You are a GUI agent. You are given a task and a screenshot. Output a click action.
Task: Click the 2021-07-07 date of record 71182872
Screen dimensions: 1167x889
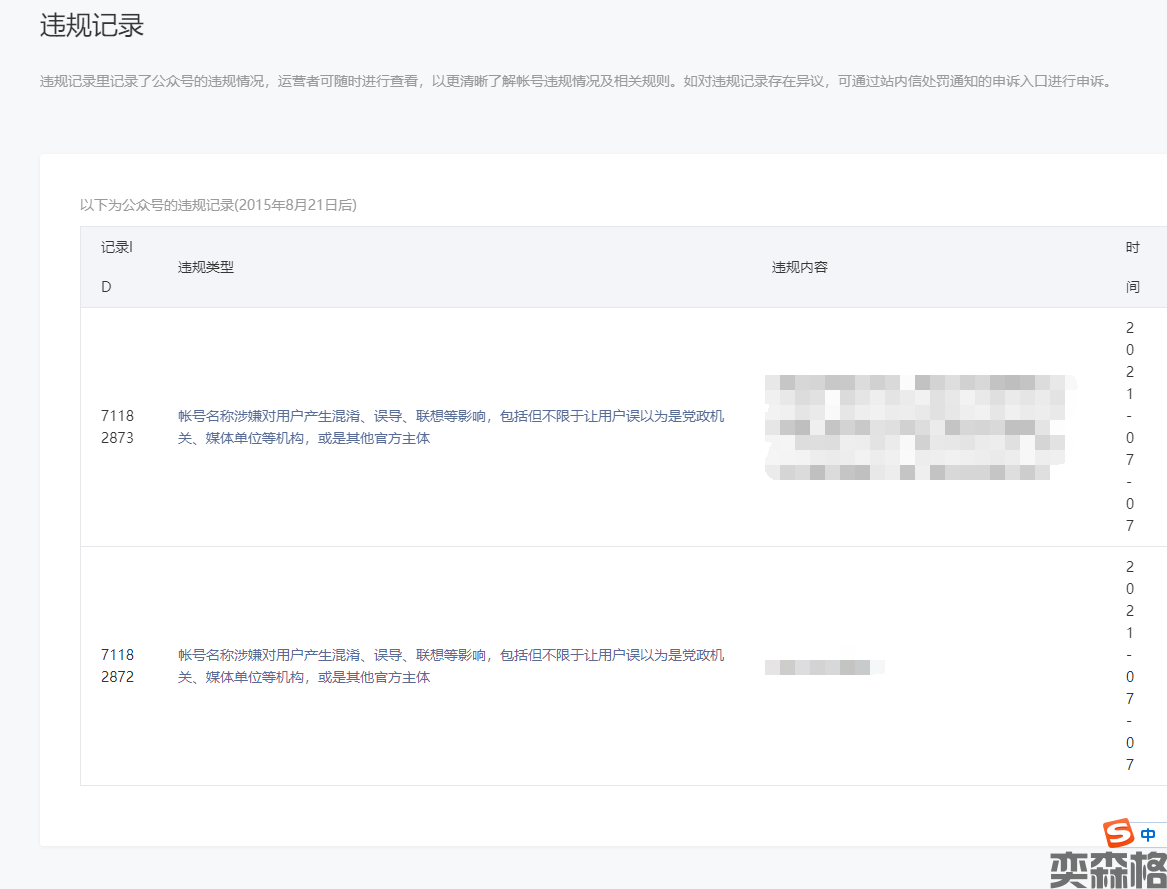coord(1130,666)
